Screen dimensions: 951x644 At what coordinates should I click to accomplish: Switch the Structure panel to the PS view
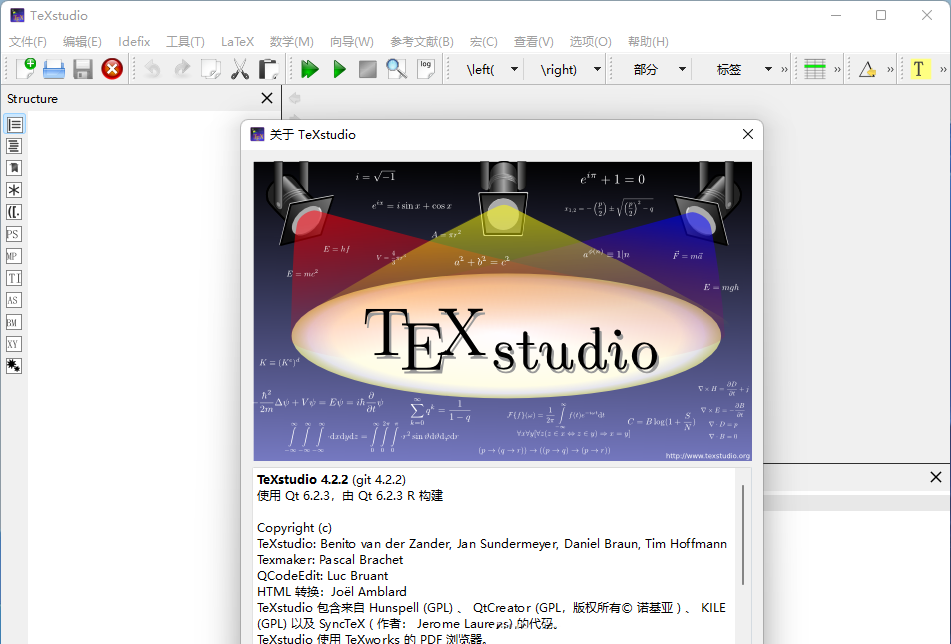pyautogui.click(x=14, y=233)
